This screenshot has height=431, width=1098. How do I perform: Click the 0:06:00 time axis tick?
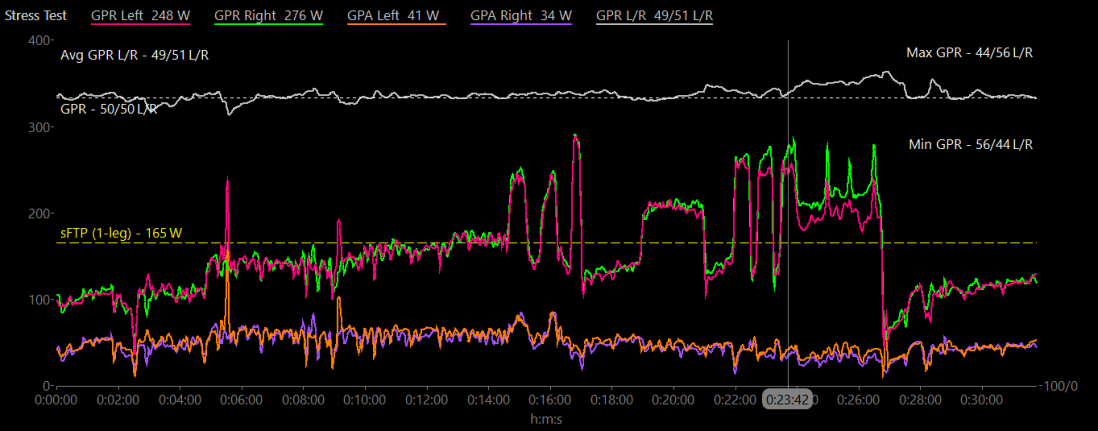[x=242, y=399]
